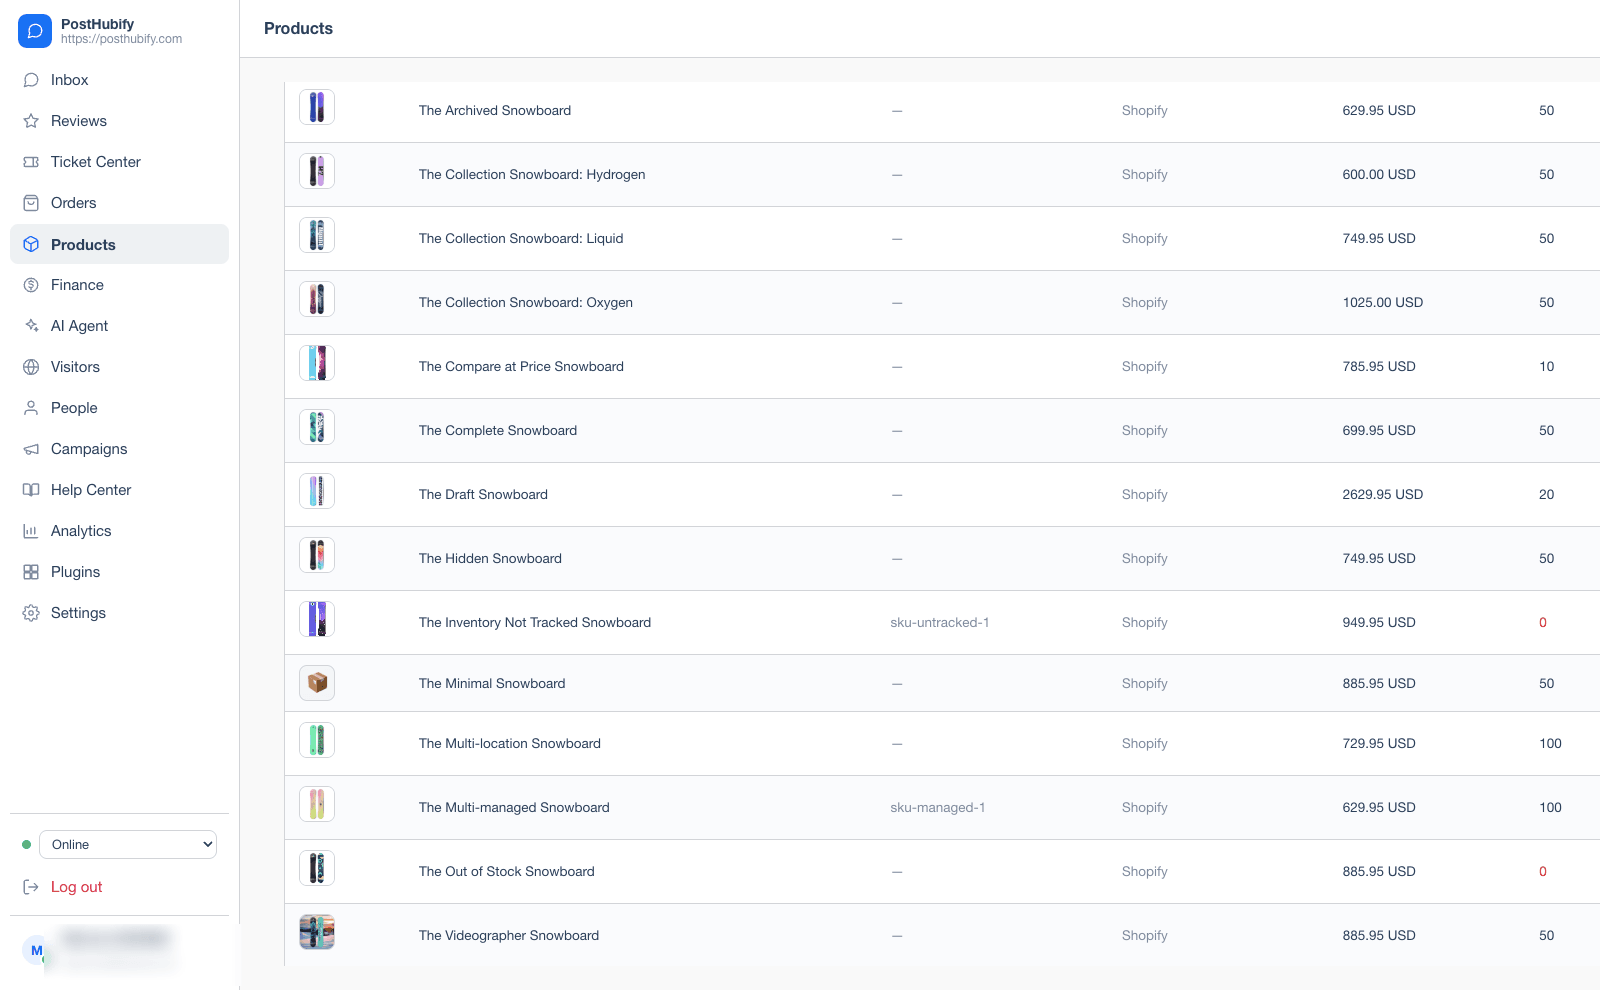
Task: Open The Draft Snowboard product row
Action: coord(942,495)
